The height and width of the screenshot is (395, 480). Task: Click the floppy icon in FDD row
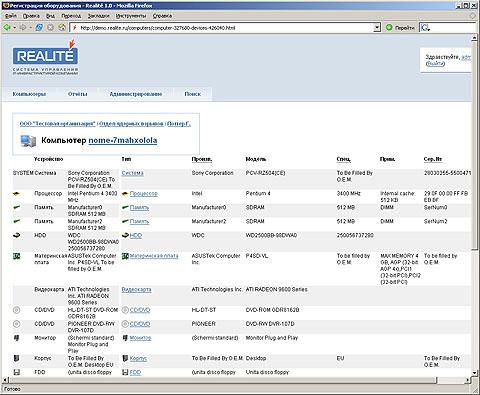[16, 372]
